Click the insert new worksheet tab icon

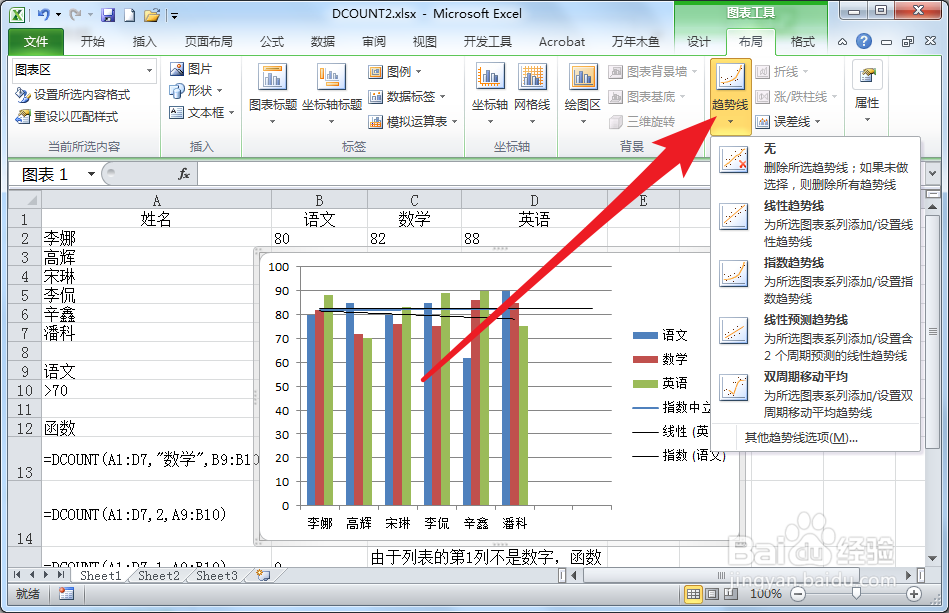[263, 575]
